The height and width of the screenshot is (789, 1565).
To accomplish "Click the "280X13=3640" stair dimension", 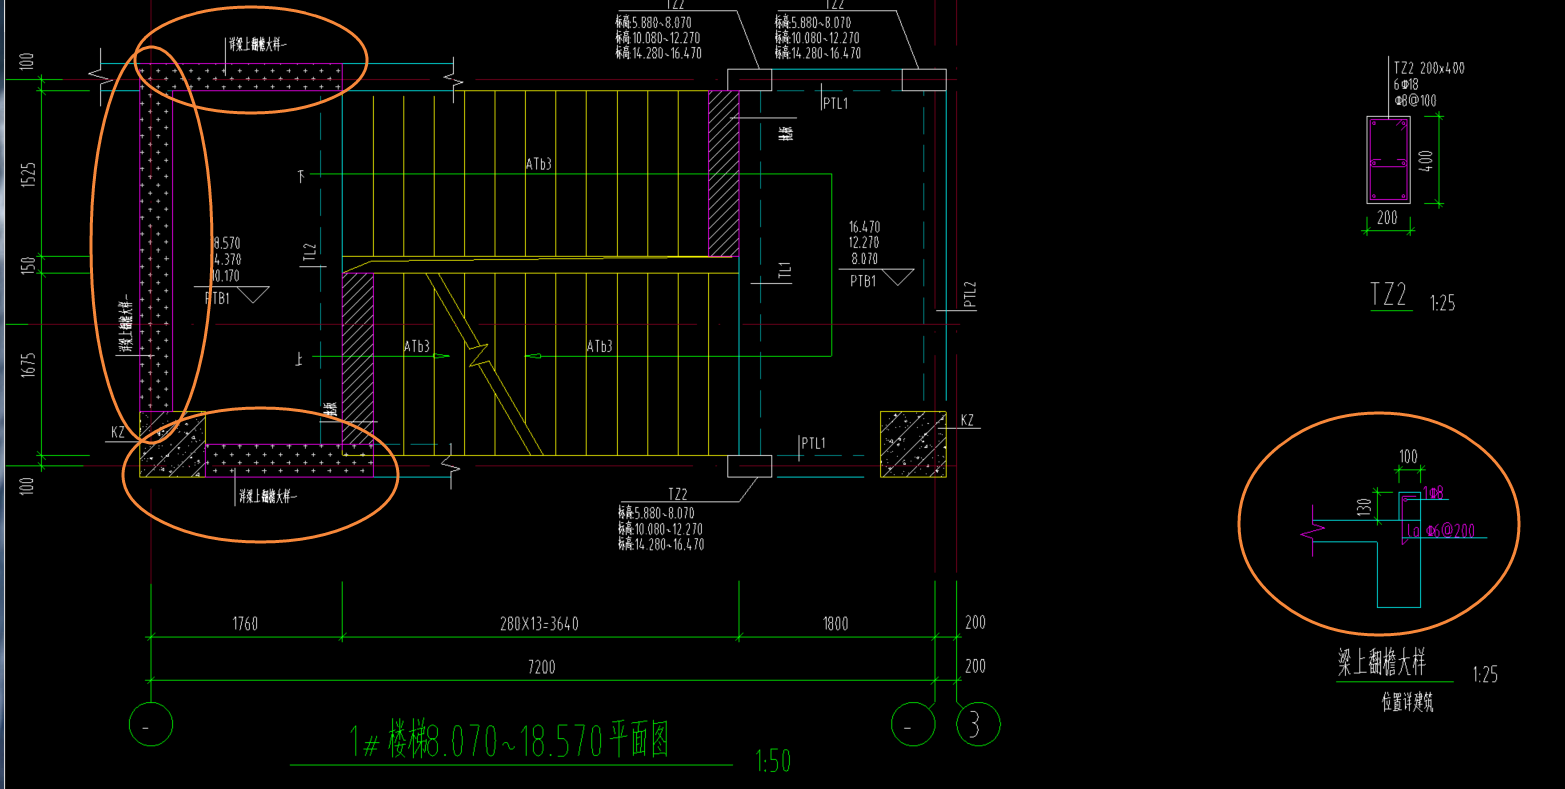I will pyautogui.click(x=539, y=624).
